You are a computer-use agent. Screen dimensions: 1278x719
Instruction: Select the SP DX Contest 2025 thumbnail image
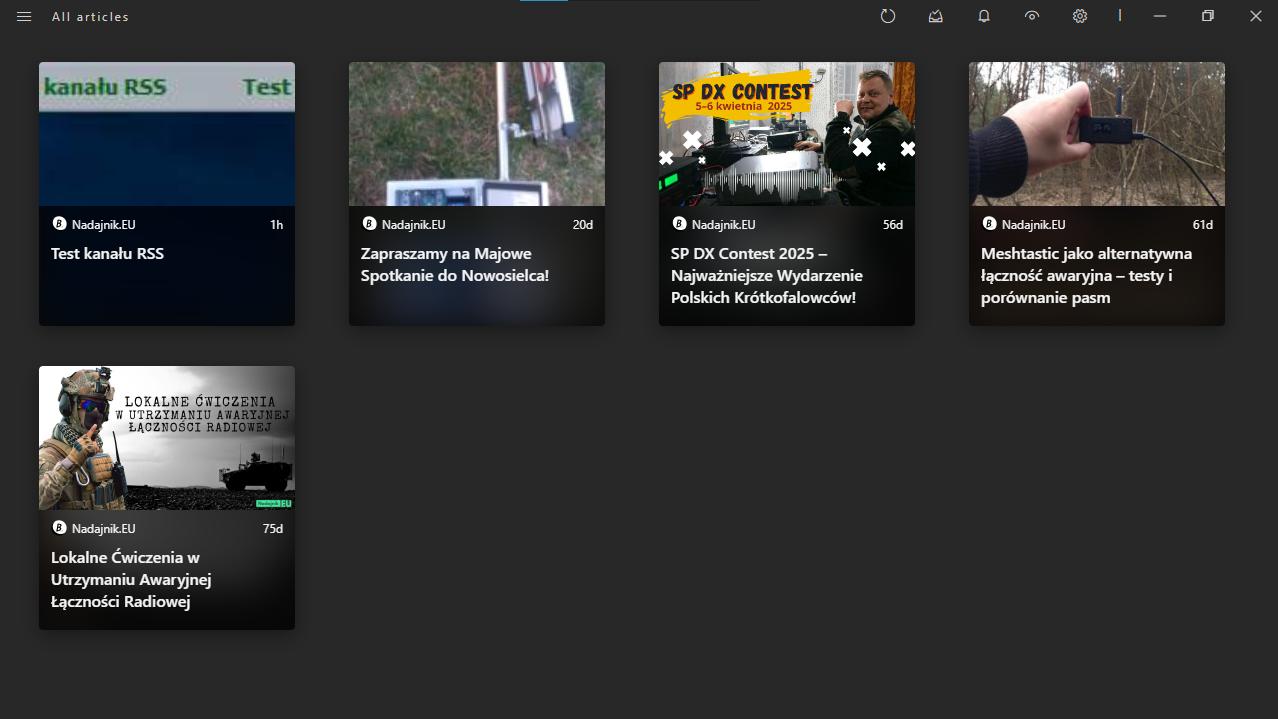(786, 134)
